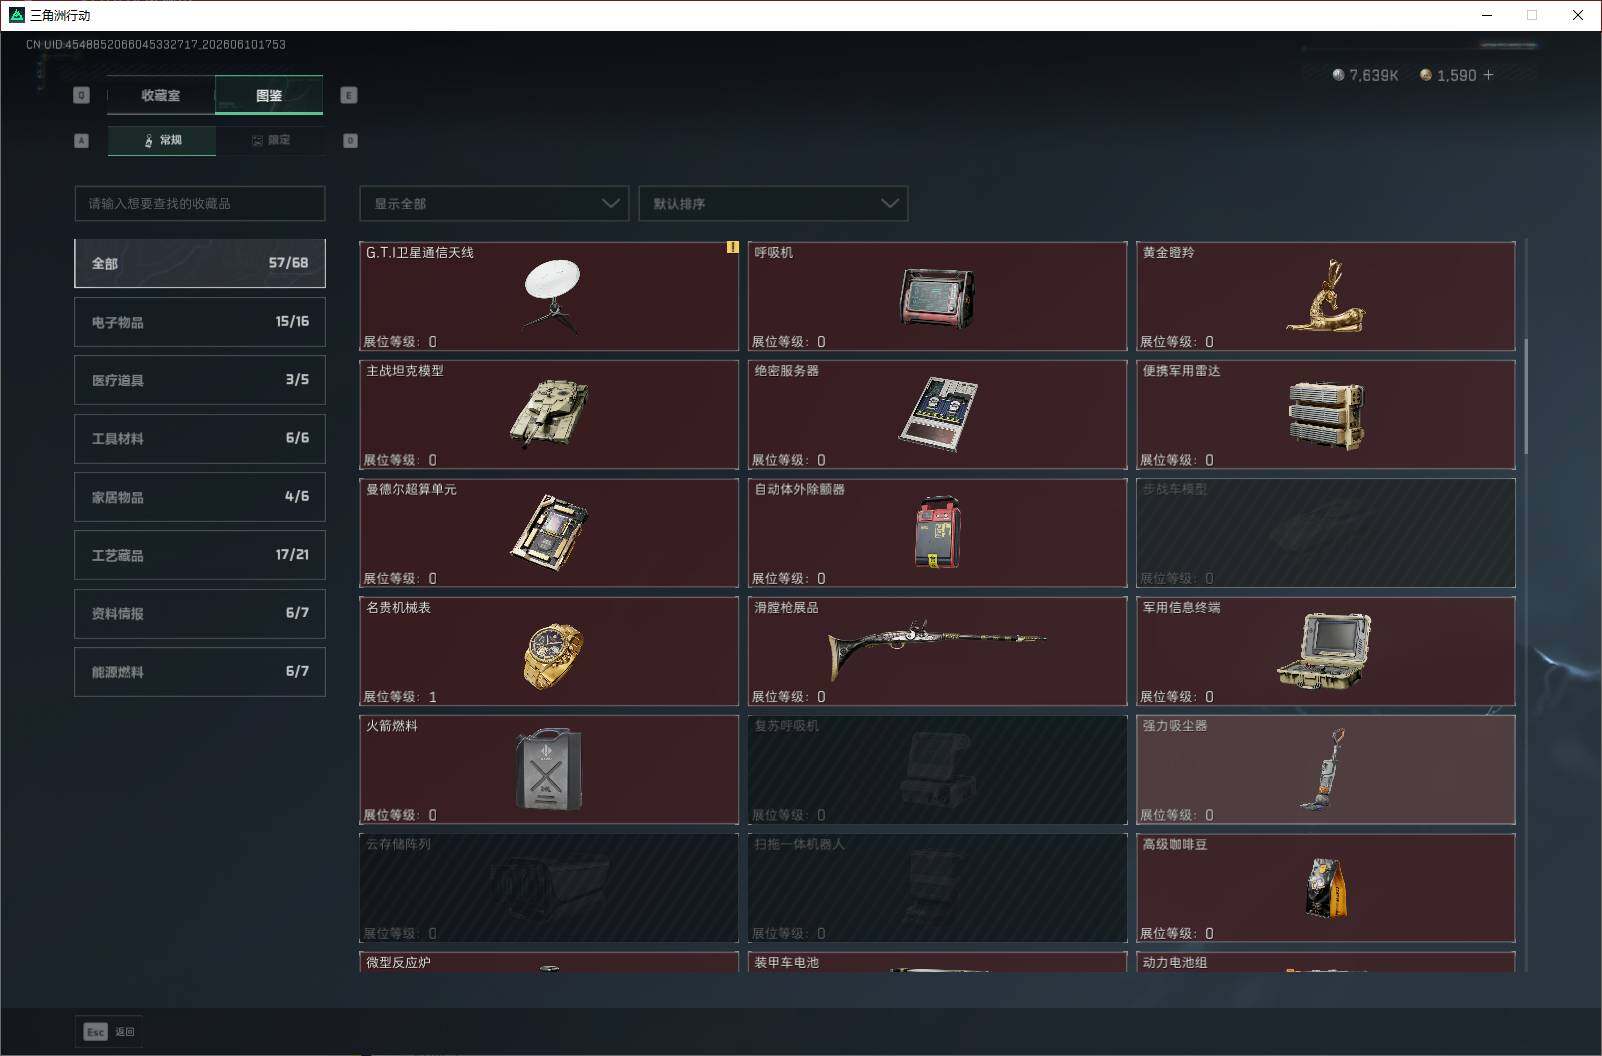
Task: Switch to the 限定 sub-tab
Action: click(x=270, y=140)
